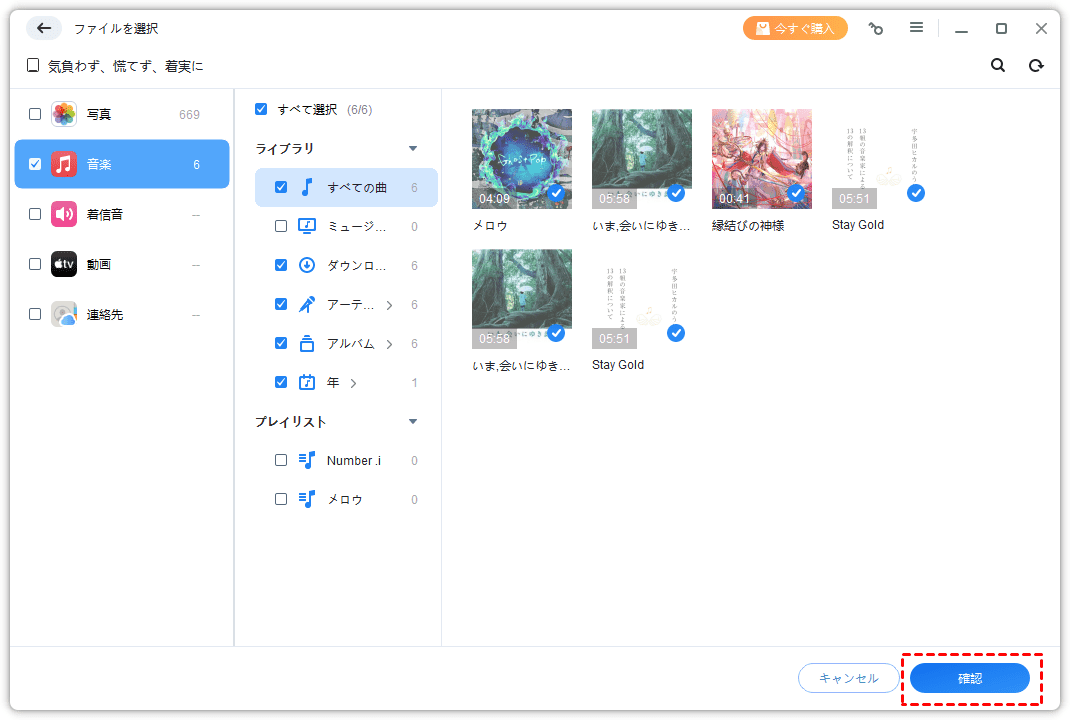Click the Photos app icon in sidebar
The width and height of the screenshot is (1070, 720).
click(64, 114)
